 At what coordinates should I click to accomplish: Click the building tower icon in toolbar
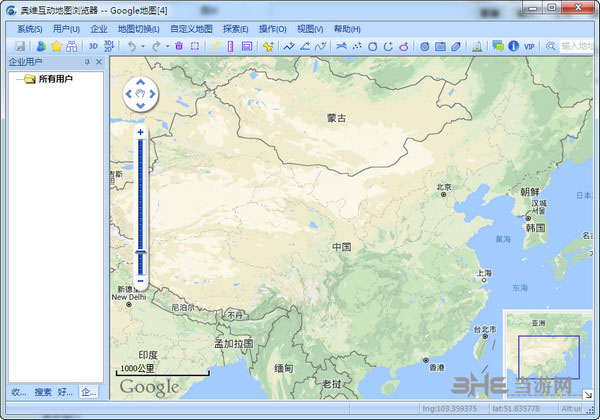[x=477, y=46]
